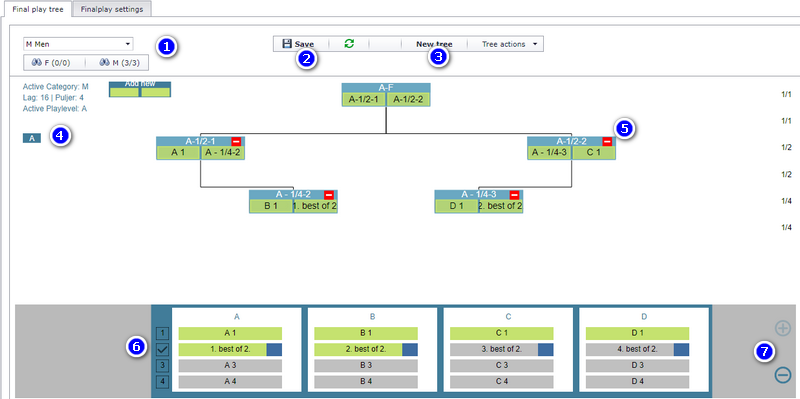Open the M (3/3) category filter
Screen dimensions: 800x399
pos(118,62)
